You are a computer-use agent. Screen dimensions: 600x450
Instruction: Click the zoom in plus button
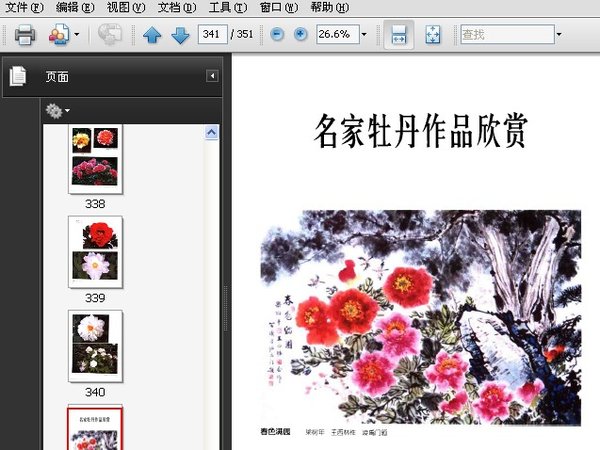click(x=301, y=34)
